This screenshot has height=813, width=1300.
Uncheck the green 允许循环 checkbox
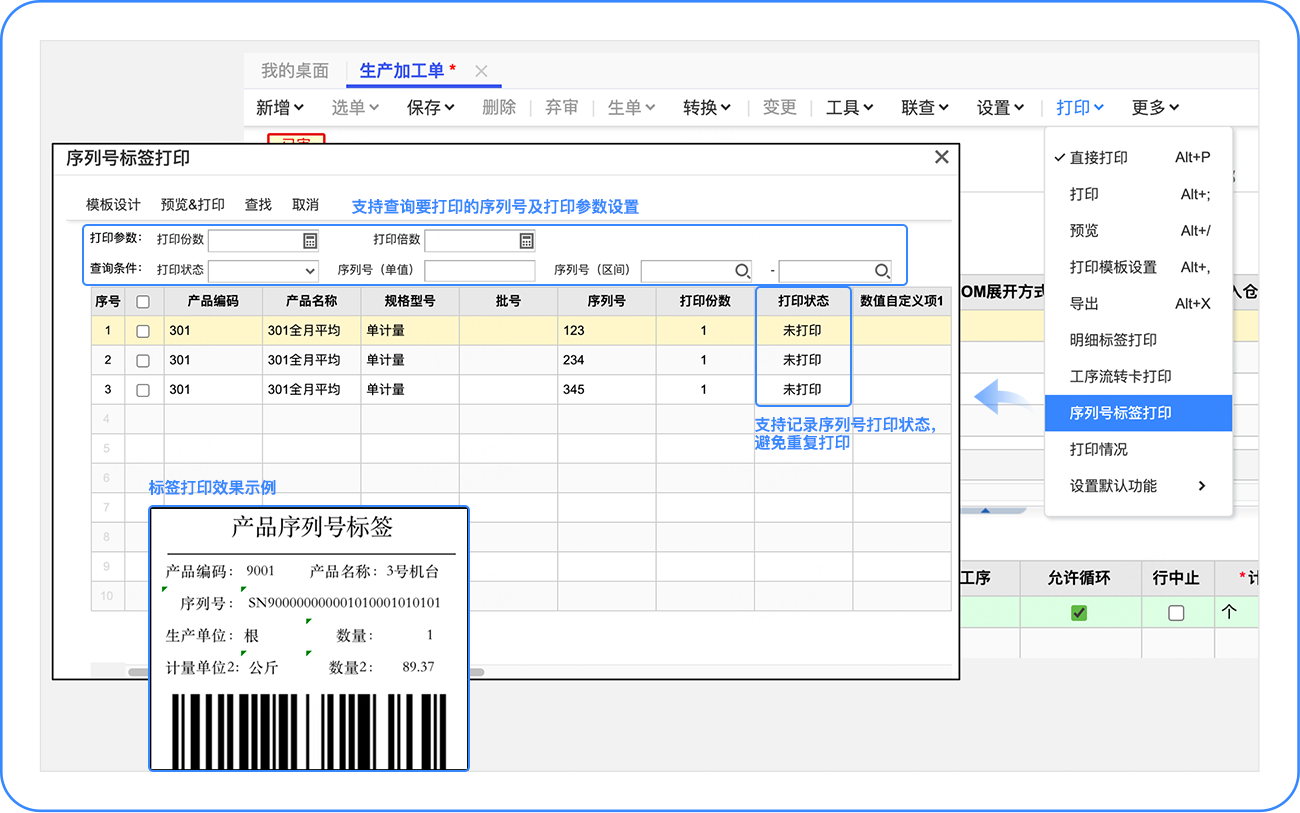[x=1079, y=613]
